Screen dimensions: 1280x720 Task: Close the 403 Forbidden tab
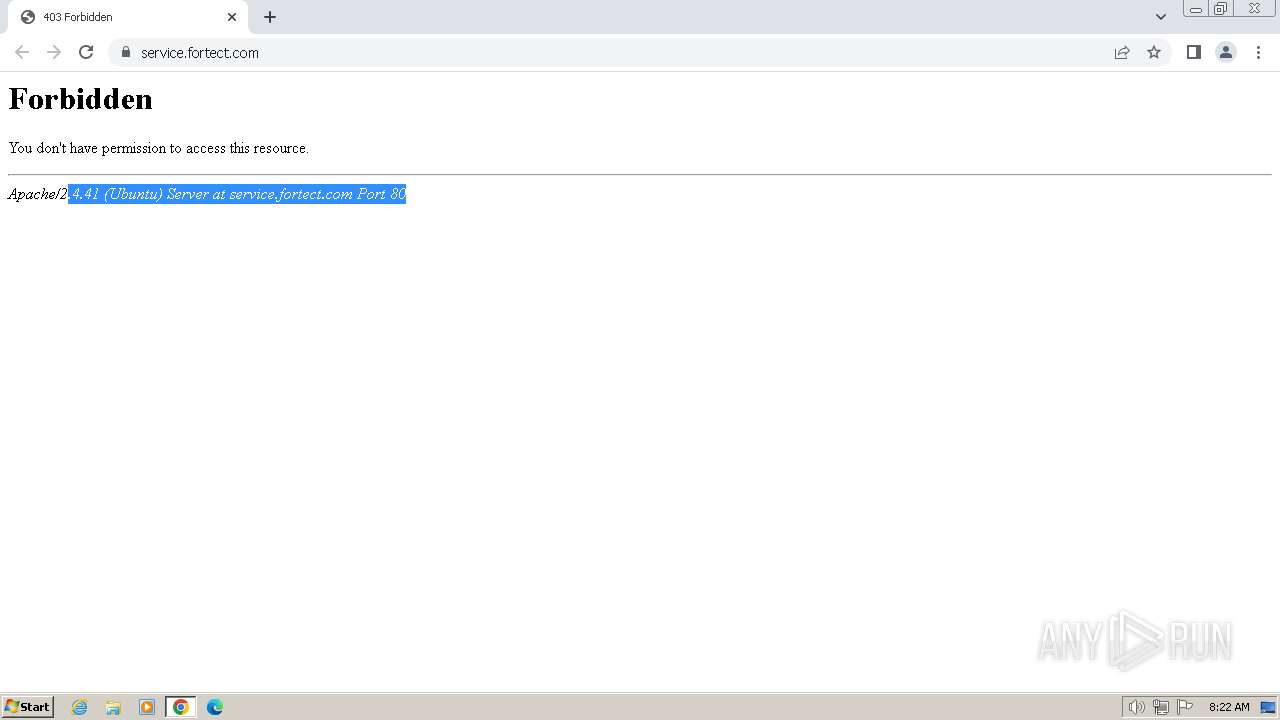click(232, 17)
